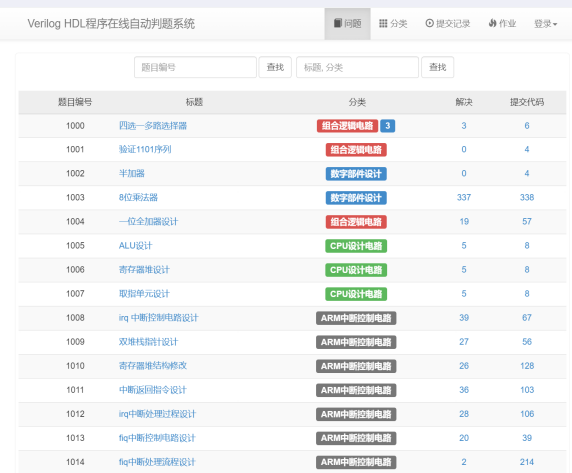Screen dimensions: 572x473
Task: Select green CPU设计电路 tag for ALU设计
Action: pos(356,246)
